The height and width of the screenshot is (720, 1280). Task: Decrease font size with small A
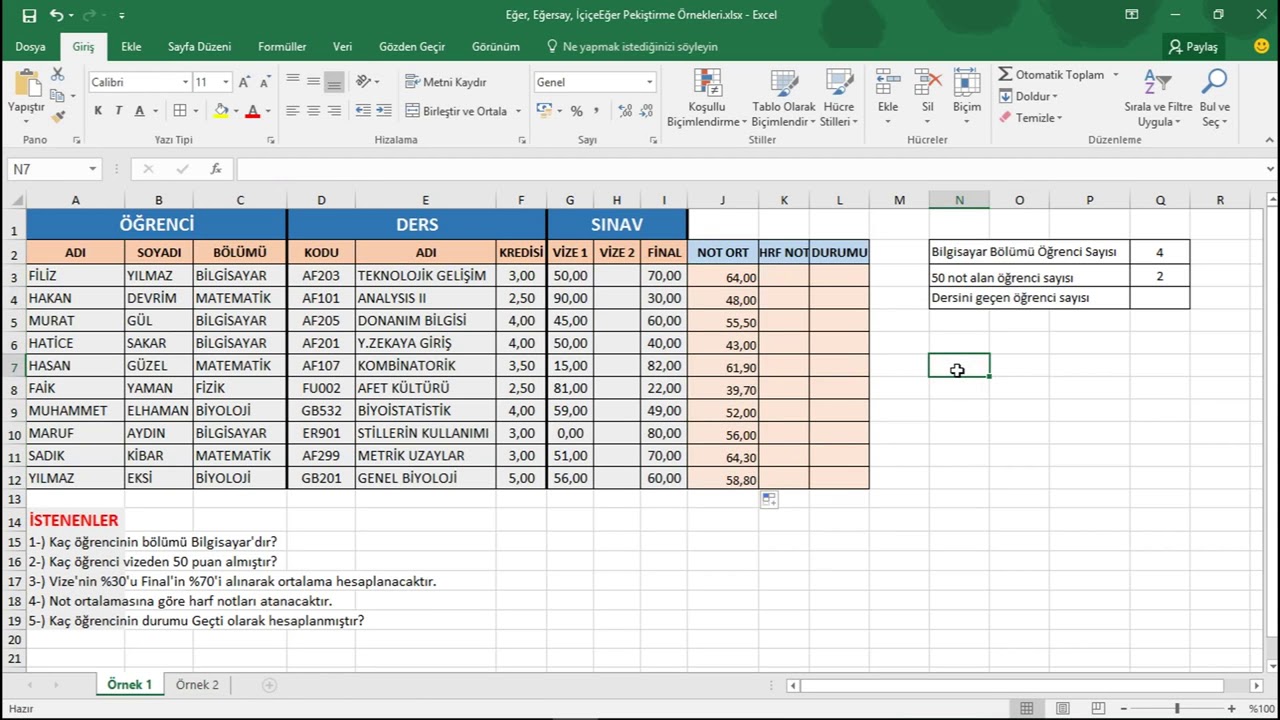(267, 82)
